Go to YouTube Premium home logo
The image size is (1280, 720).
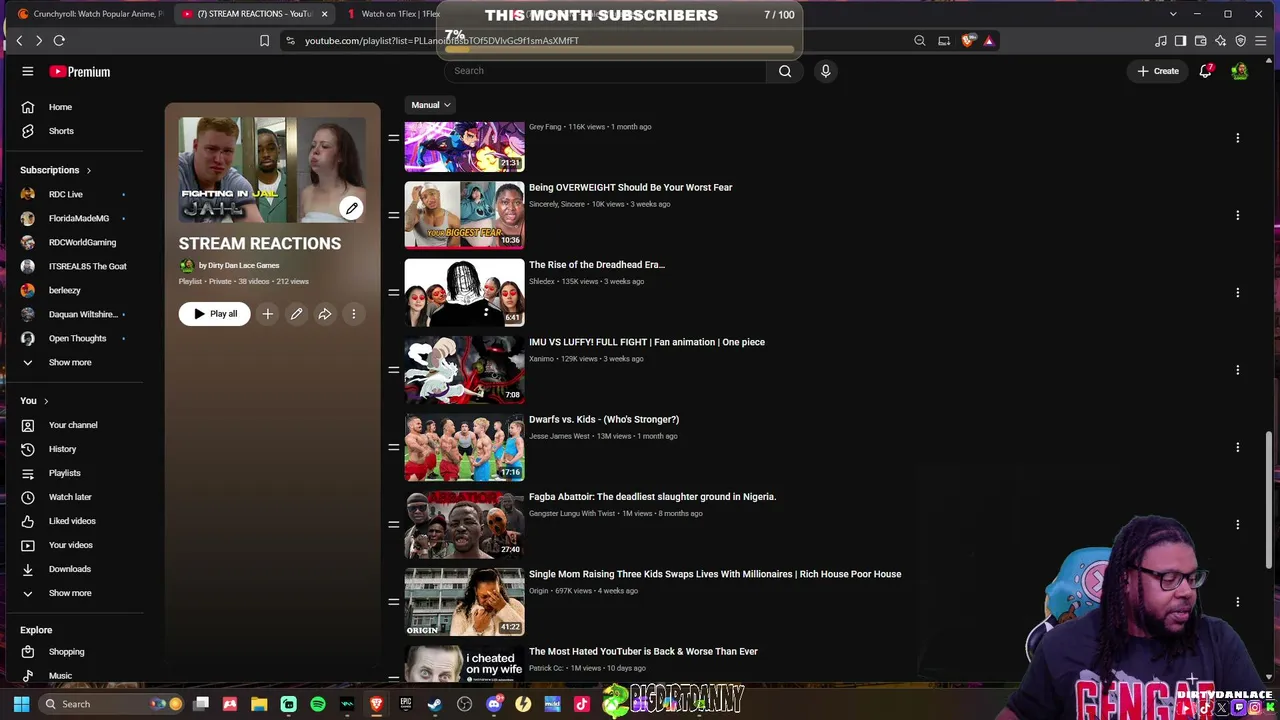[80, 72]
